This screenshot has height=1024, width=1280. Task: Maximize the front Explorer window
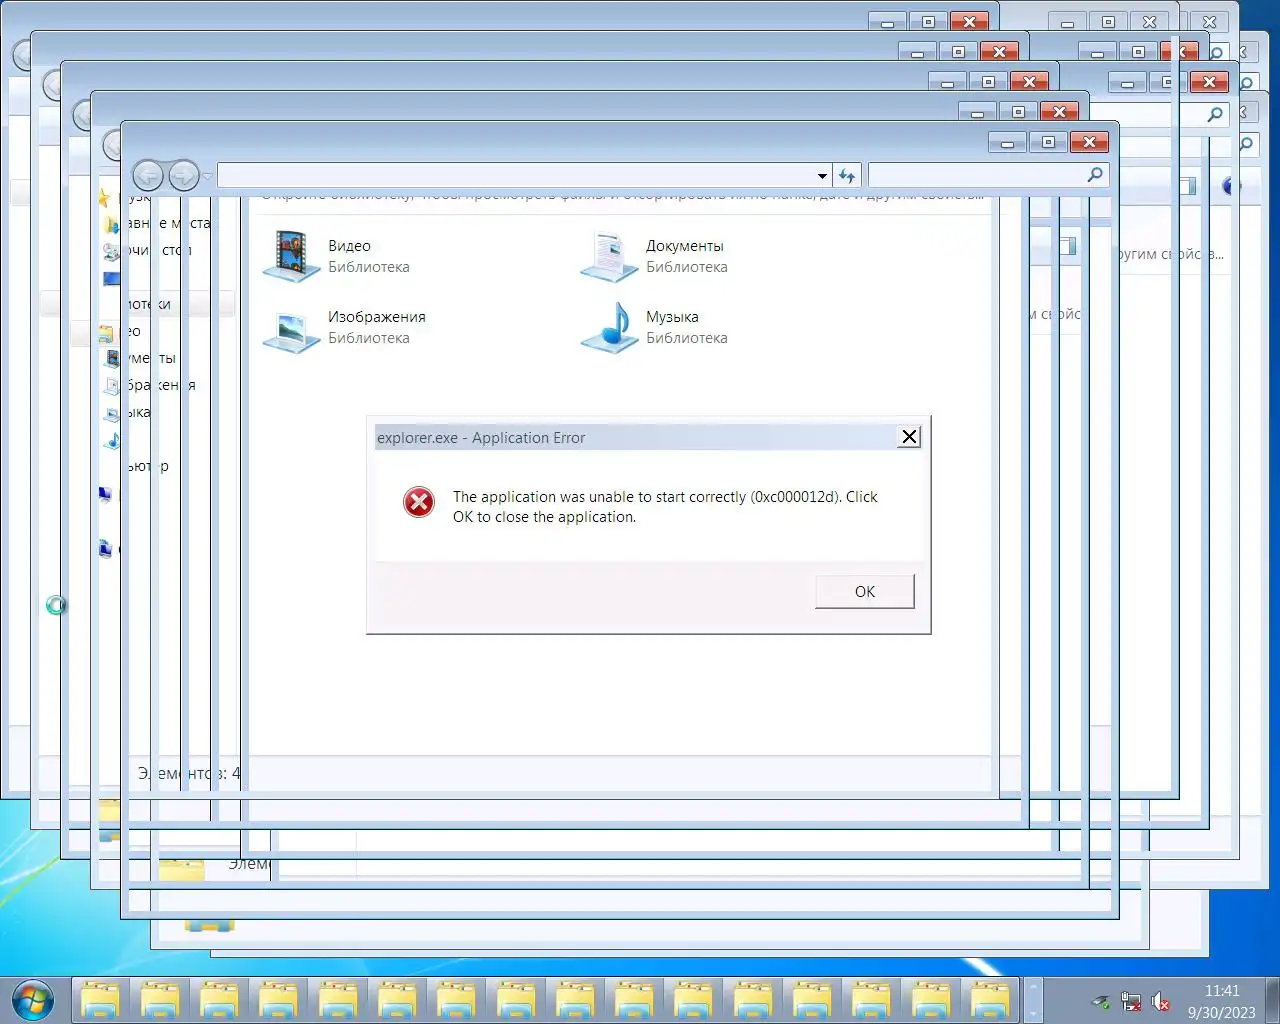[x=1048, y=142]
